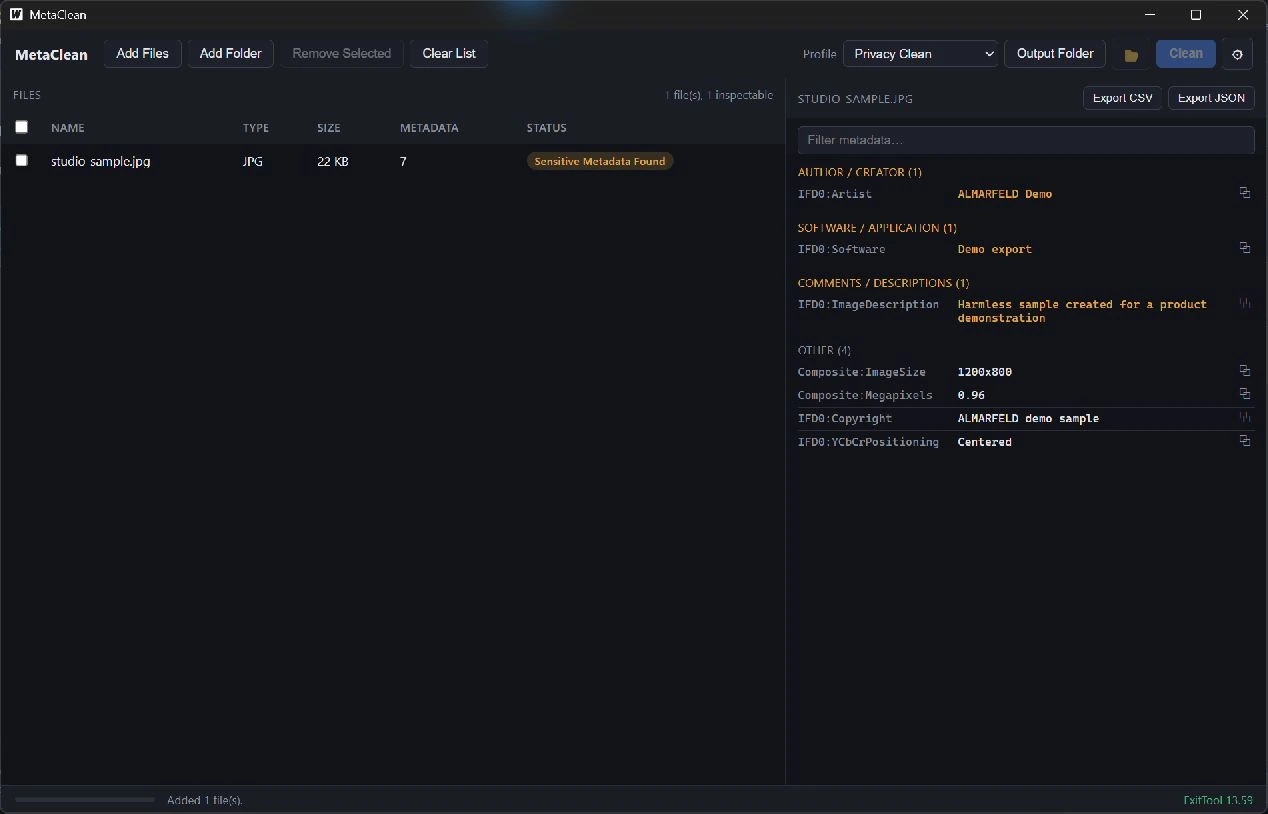Viewport: 1268px width, 814px height.
Task: Click the ALMARFELD demo sample copyright value
Action: (1028, 418)
